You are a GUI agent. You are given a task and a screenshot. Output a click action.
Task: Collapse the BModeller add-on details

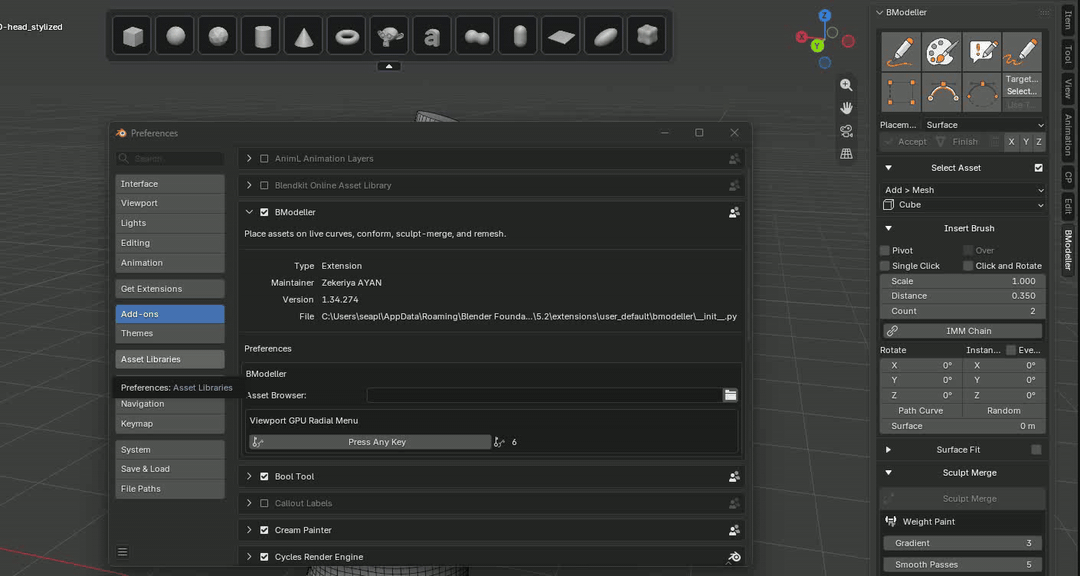point(249,212)
